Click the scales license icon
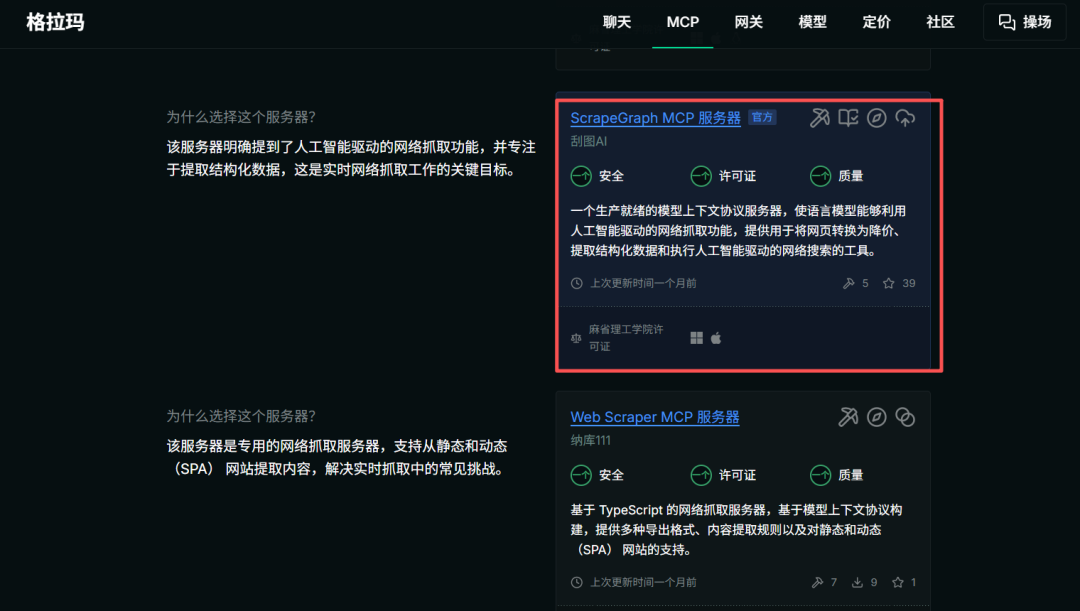This screenshot has width=1080, height=611. click(x=576, y=338)
